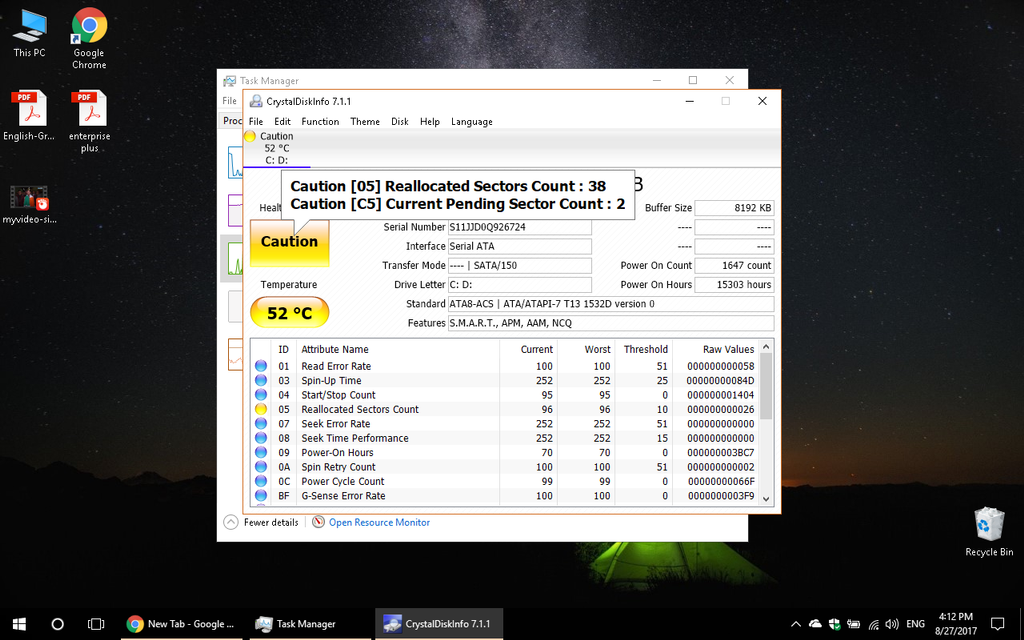Click the Windows Start button
This screenshot has height=640, width=1024.
point(18,624)
